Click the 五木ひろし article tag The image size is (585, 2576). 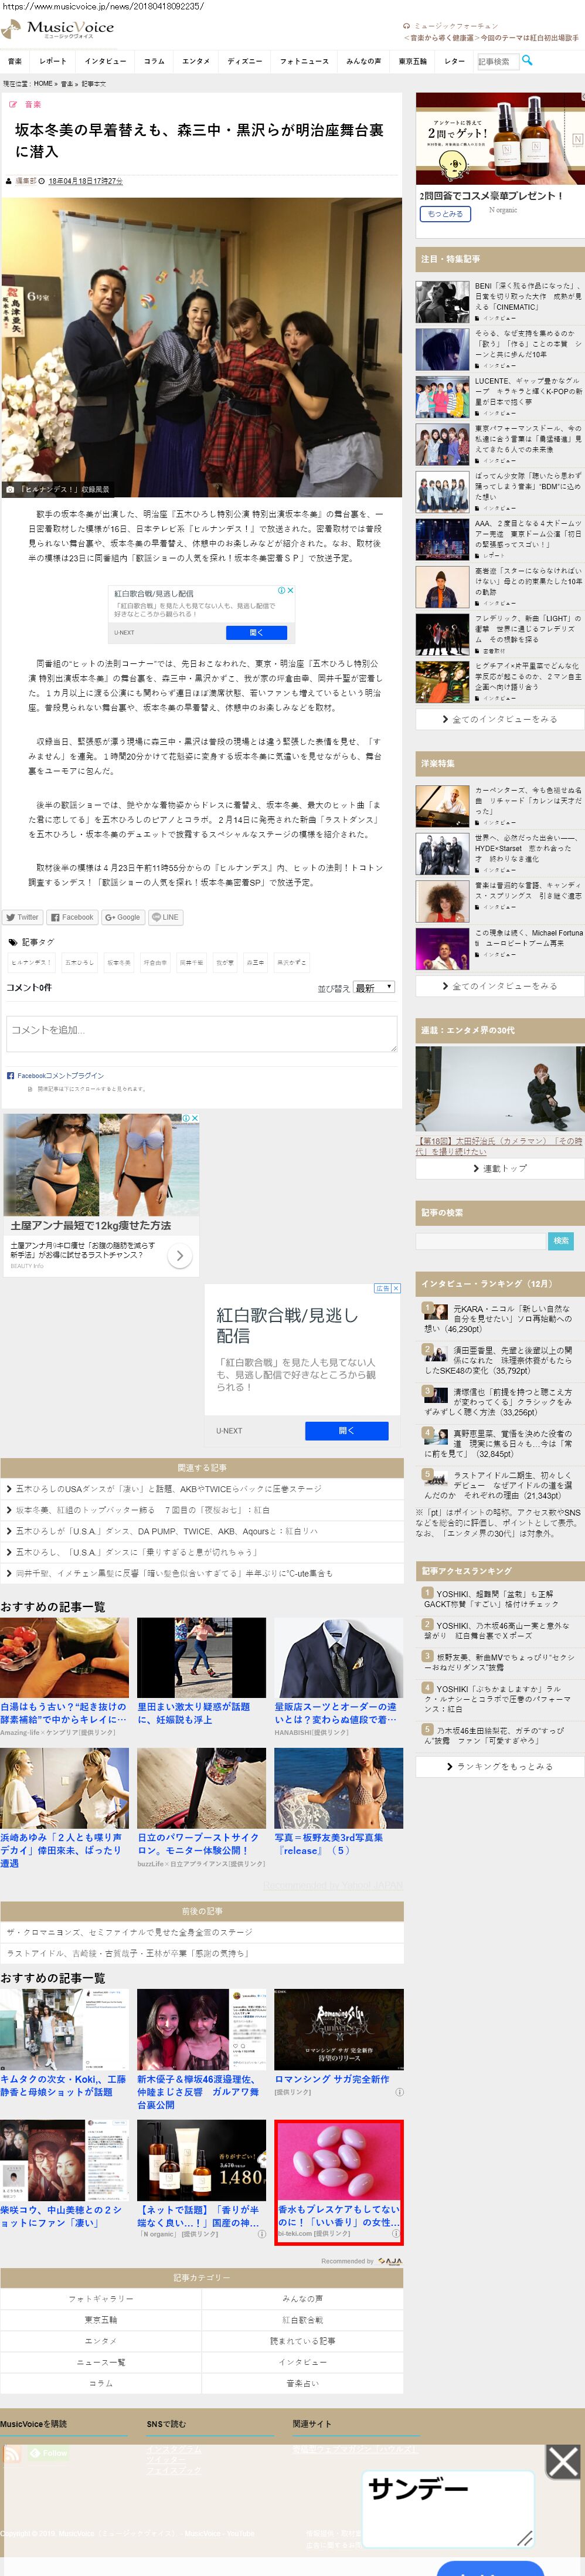[79, 962]
